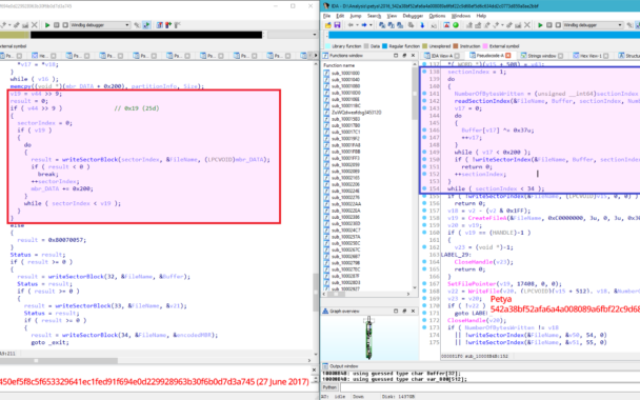
Task: Close the Pseudocode-A tab with red X
Action: tap(508, 56)
